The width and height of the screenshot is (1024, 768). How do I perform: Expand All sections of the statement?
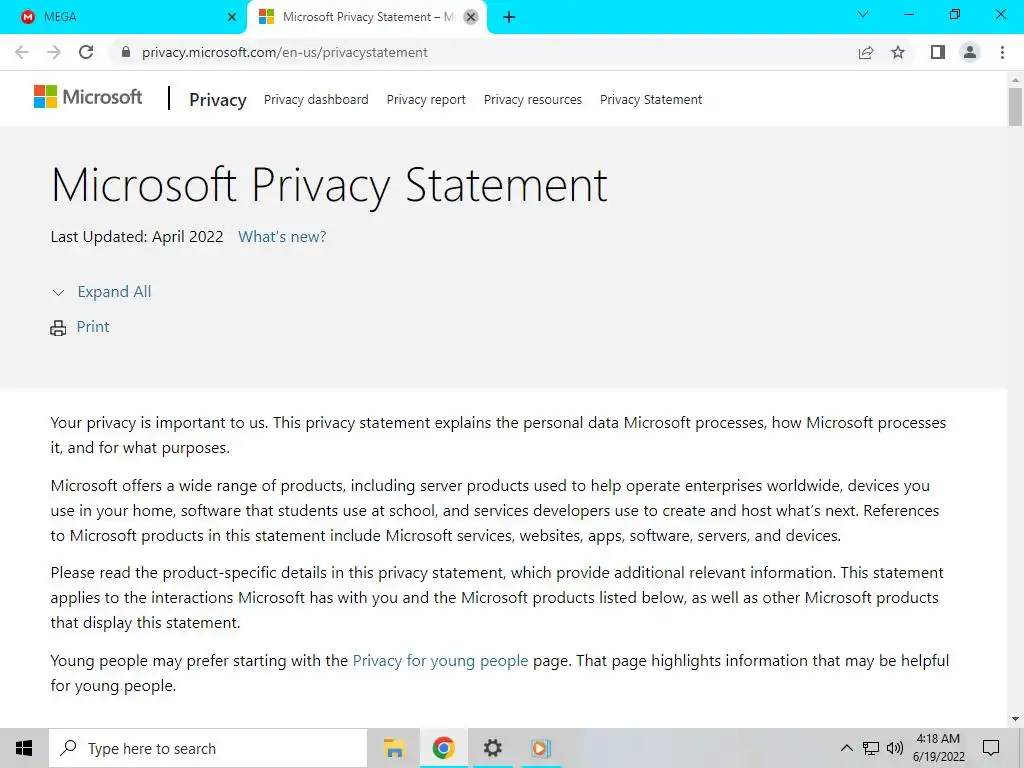coord(114,292)
